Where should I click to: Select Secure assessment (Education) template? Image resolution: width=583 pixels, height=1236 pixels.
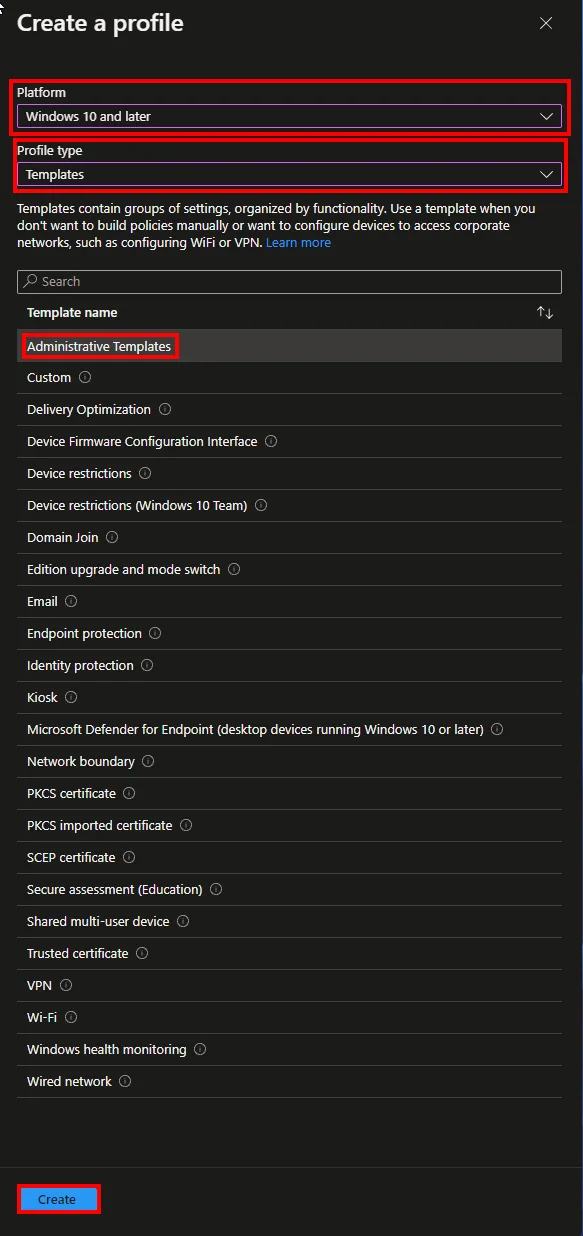(289, 890)
